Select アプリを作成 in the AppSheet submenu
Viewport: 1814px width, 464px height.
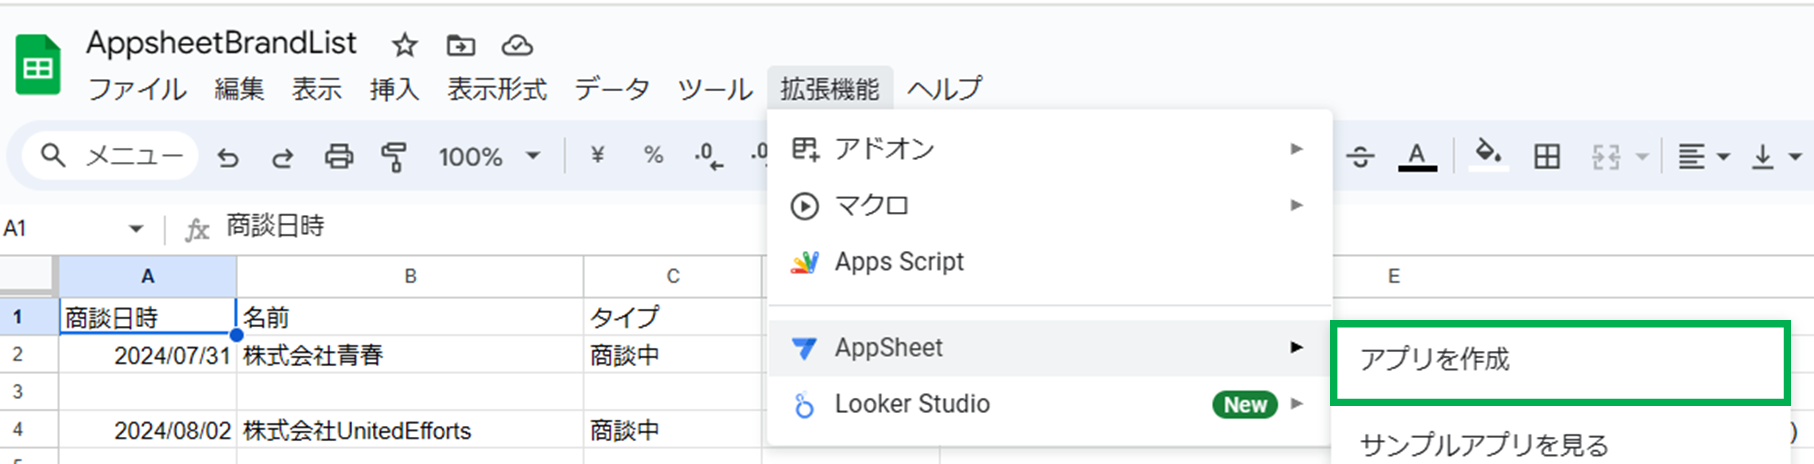[1435, 360]
